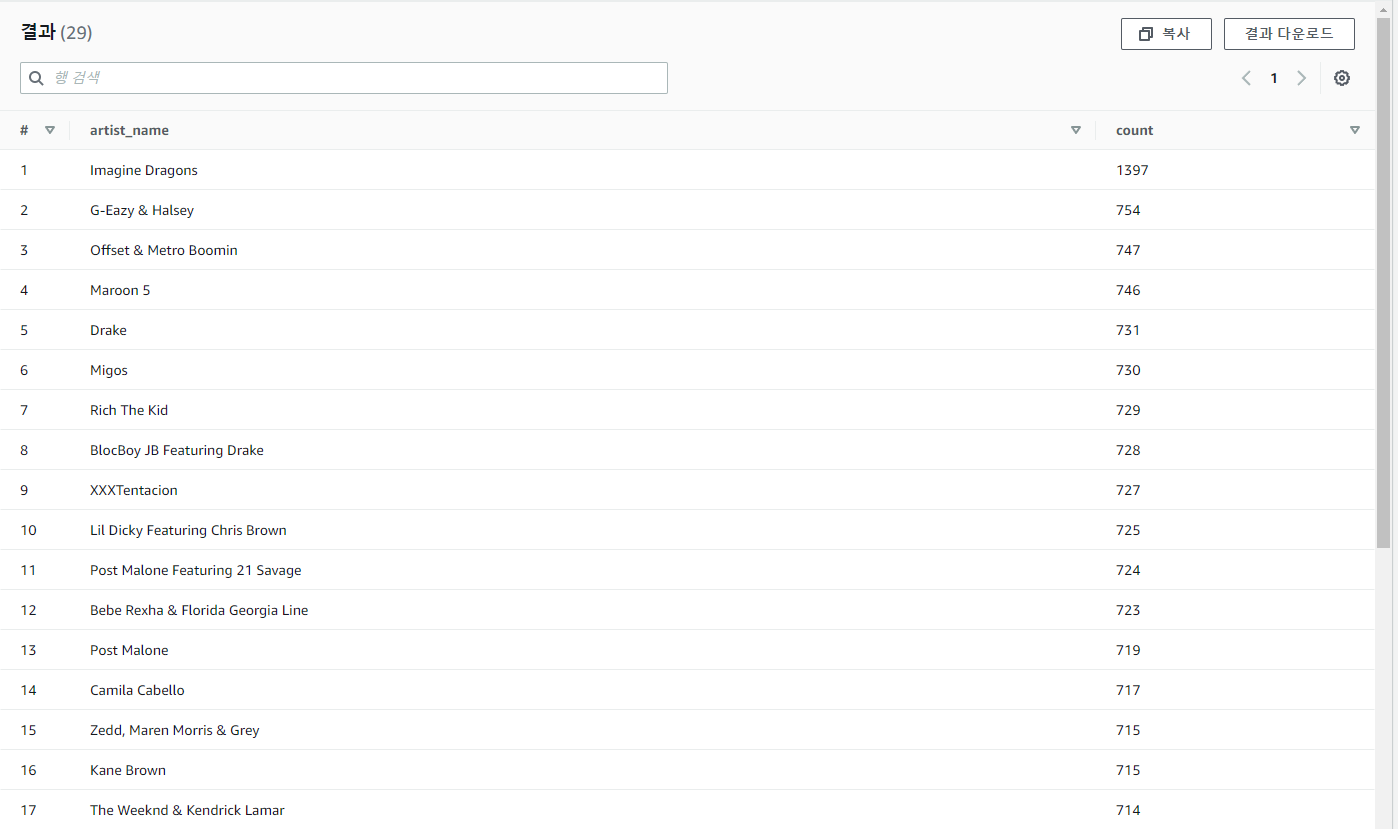Image resolution: width=1398 pixels, height=829 pixels.
Task: Click row number 9
Action: 24,490
